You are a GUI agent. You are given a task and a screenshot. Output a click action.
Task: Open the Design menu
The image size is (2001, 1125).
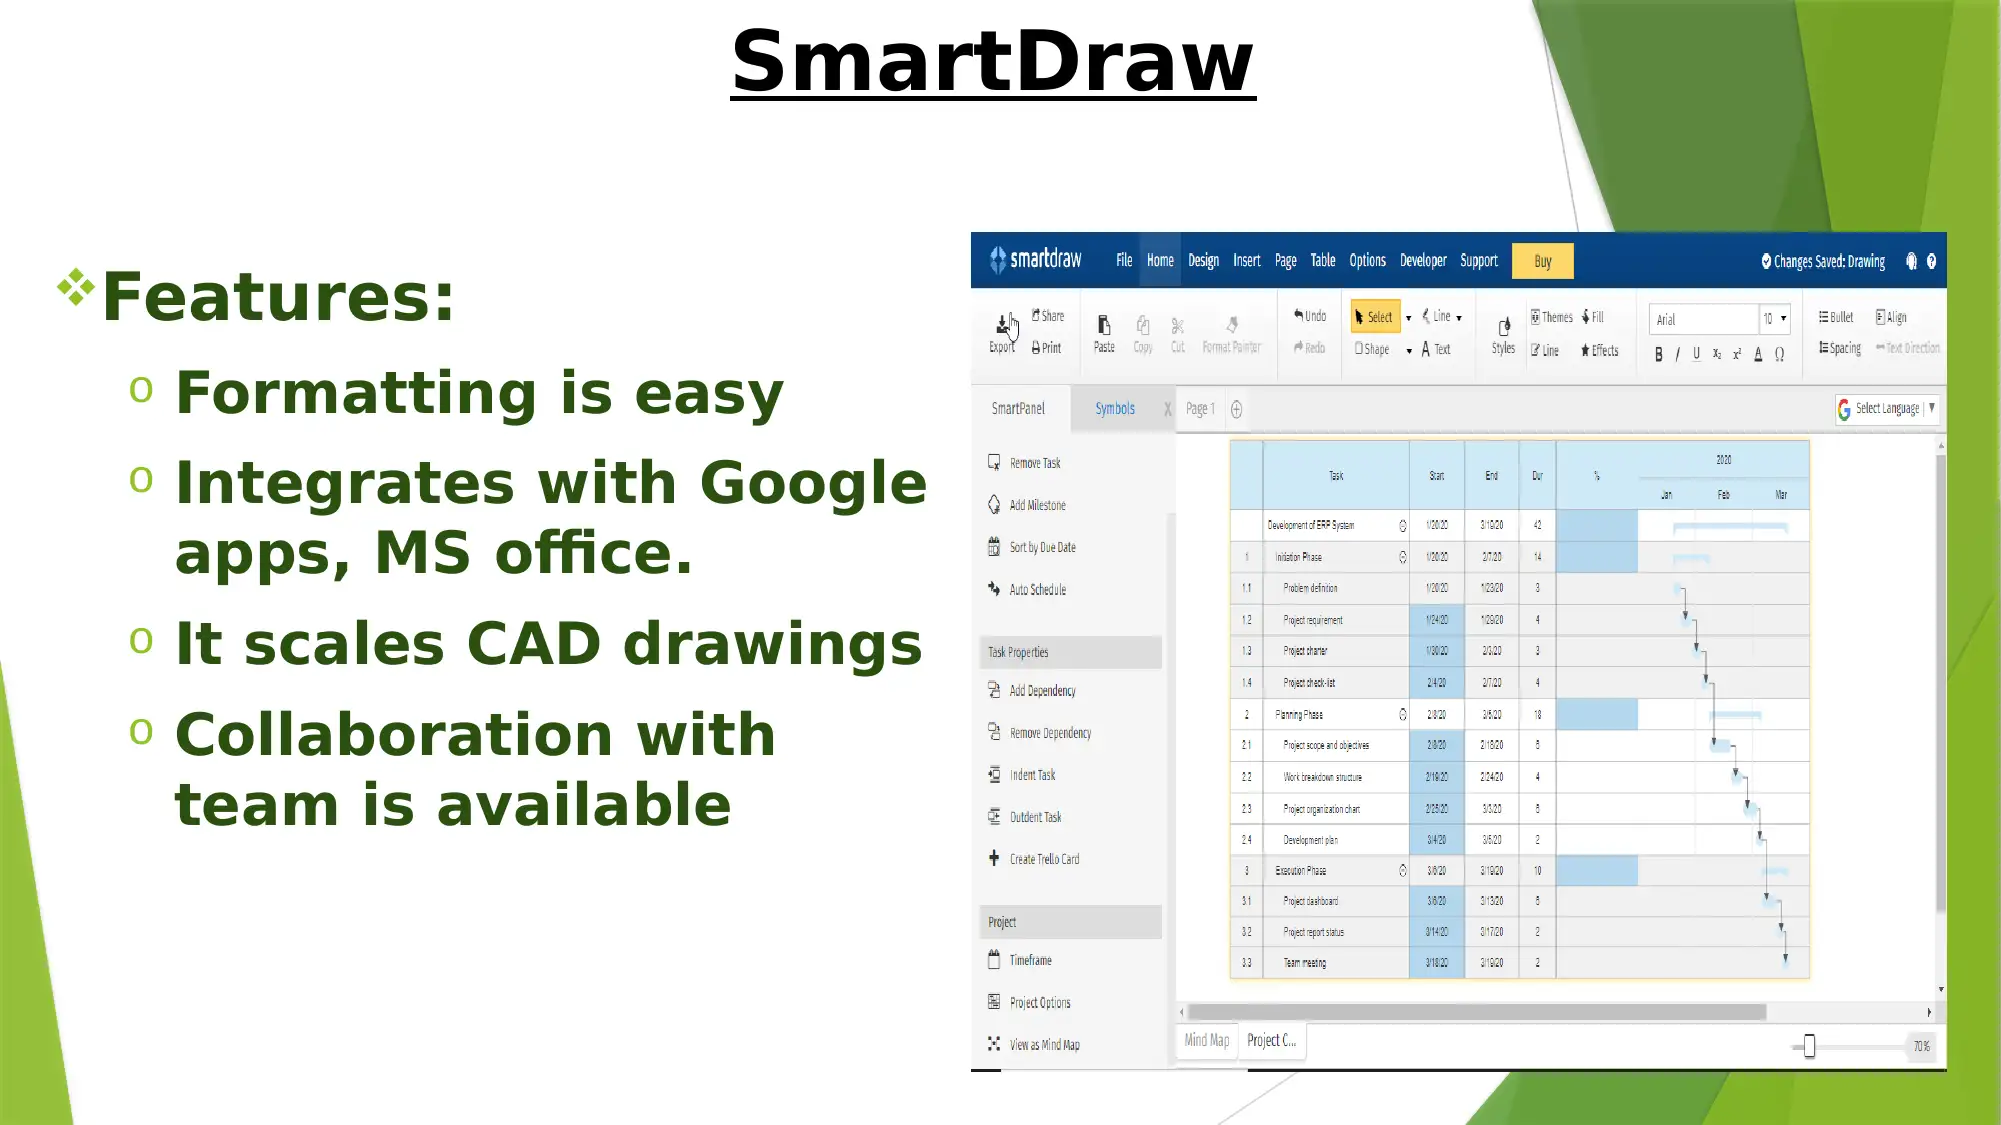[x=1203, y=260]
